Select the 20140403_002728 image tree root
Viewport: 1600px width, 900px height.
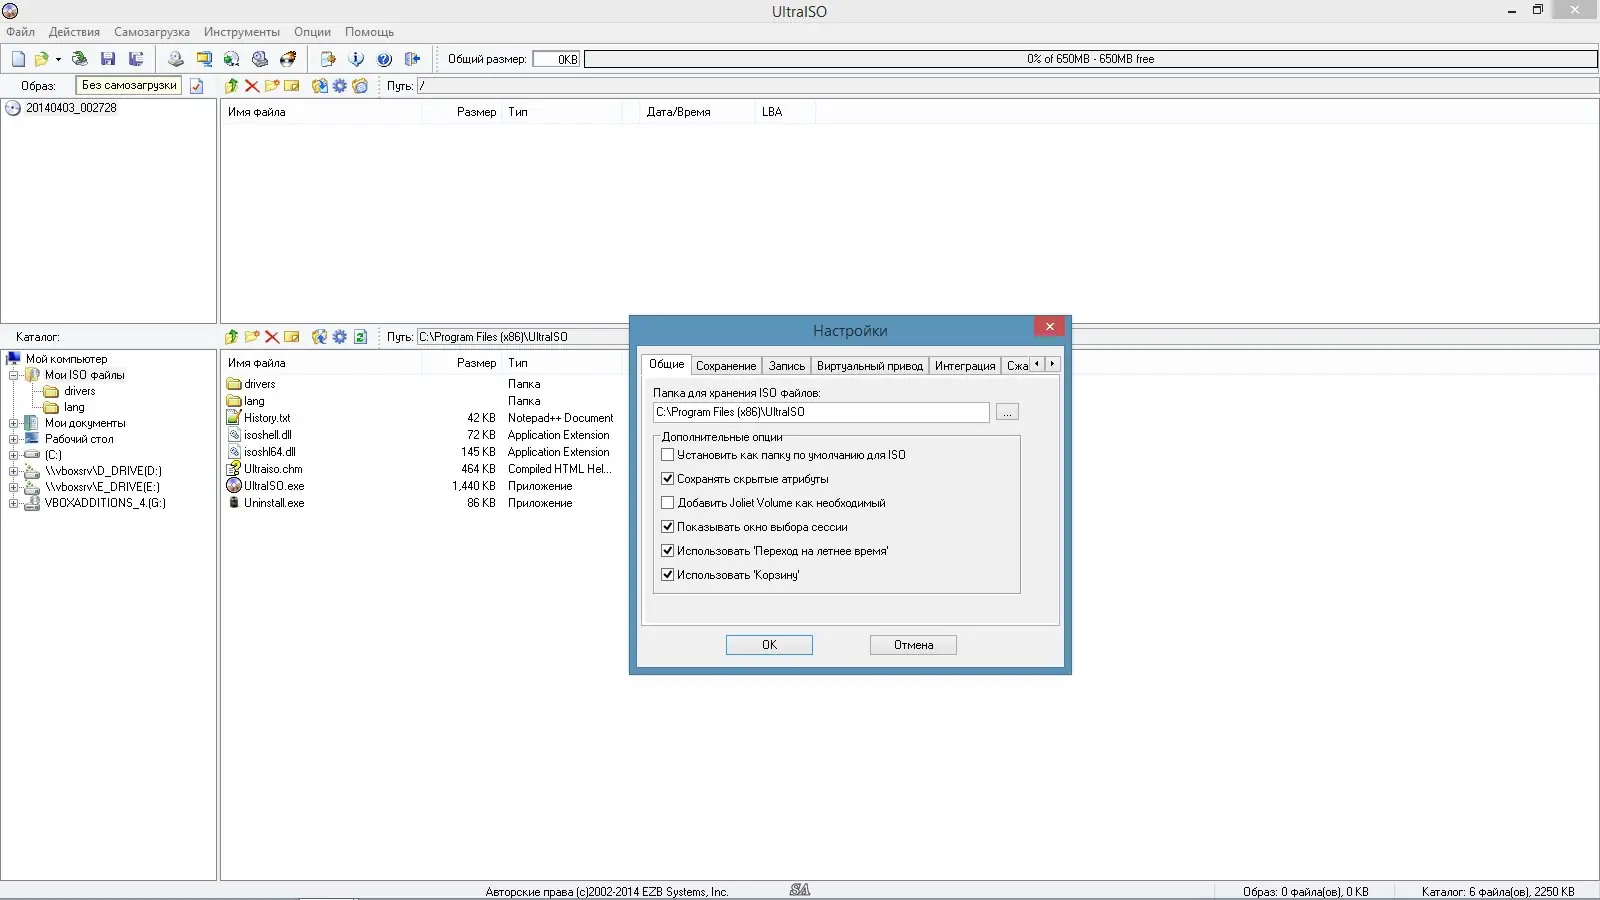click(71, 108)
